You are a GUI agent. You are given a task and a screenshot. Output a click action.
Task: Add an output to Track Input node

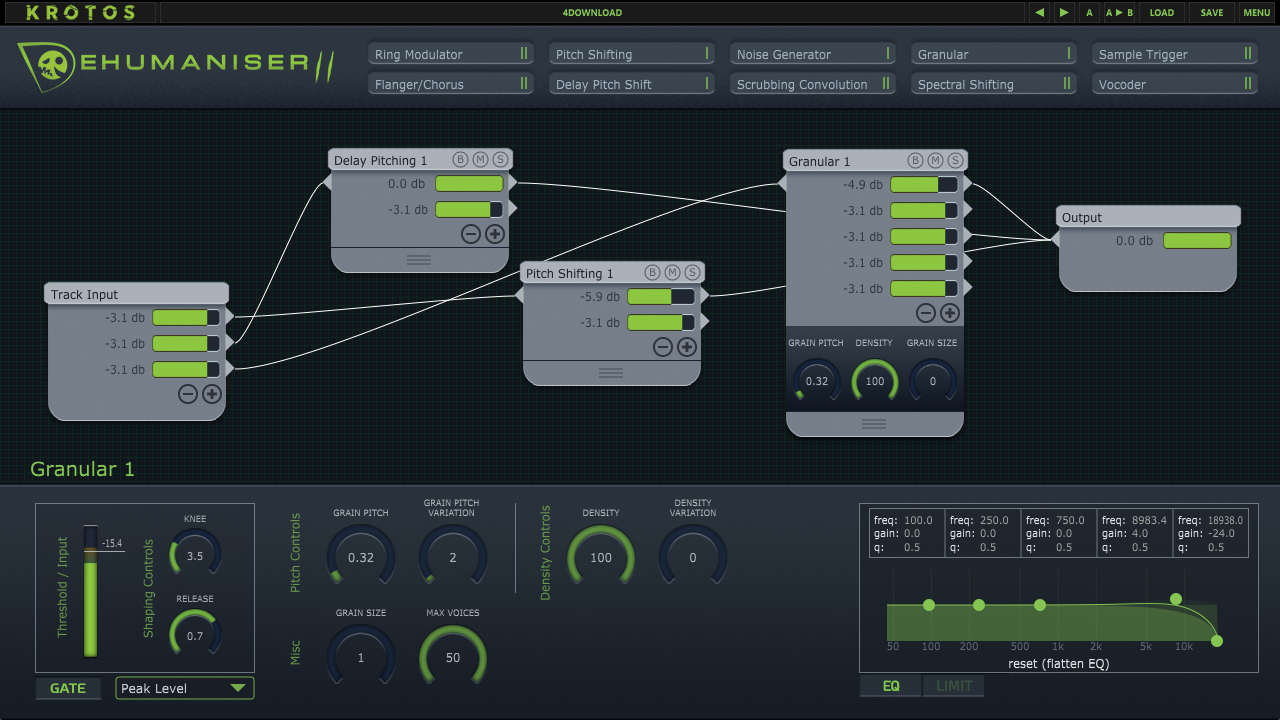[212, 394]
